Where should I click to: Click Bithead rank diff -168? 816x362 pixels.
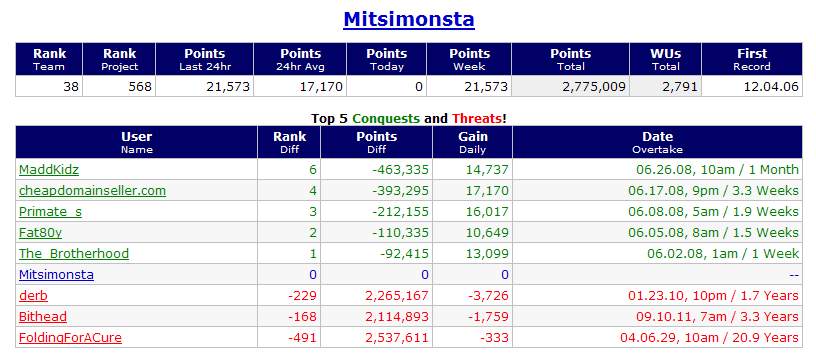pyautogui.click(x=302, y=317)
